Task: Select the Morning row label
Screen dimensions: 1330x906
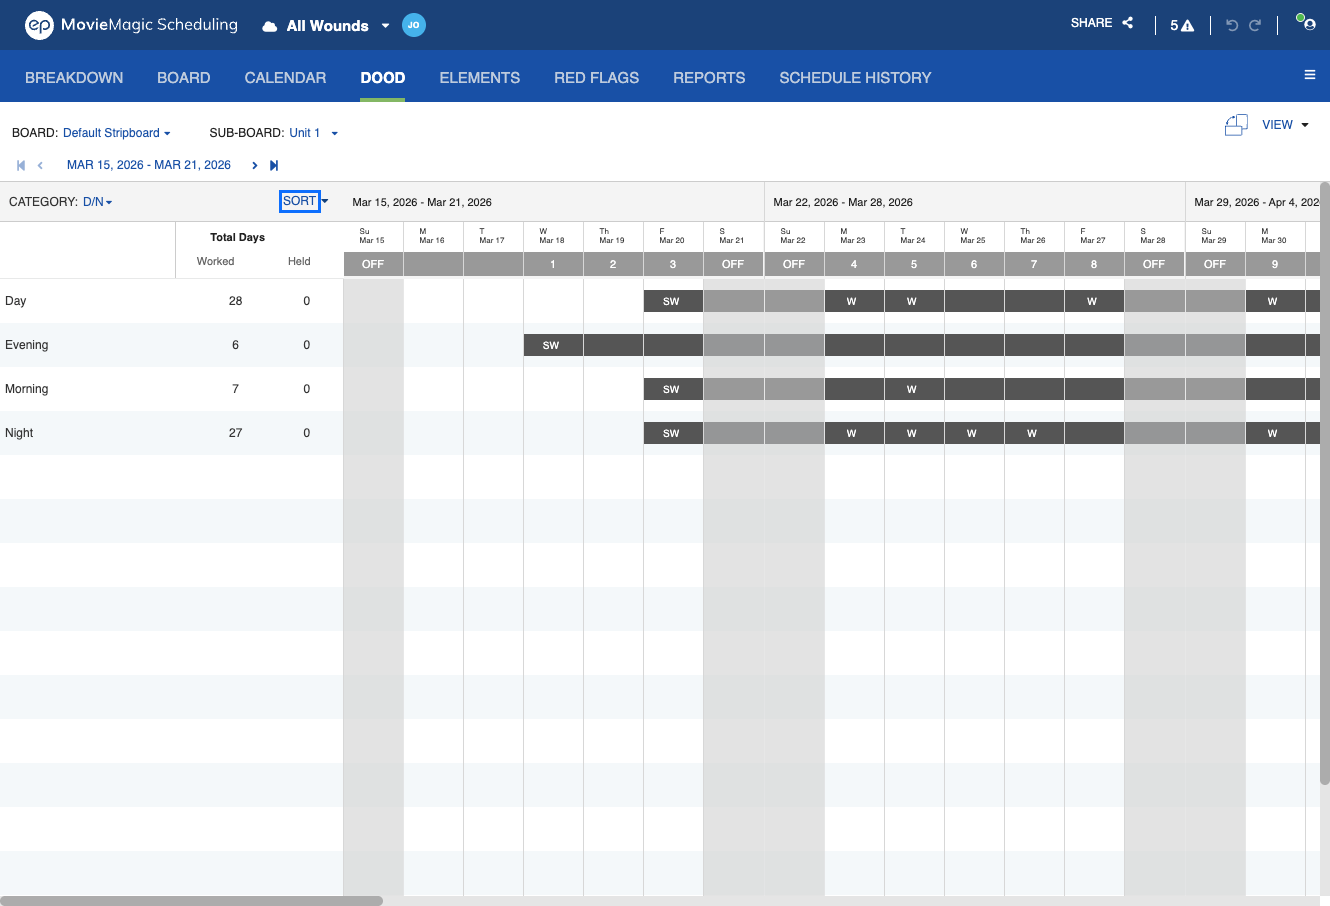Action: coord(27,389)
